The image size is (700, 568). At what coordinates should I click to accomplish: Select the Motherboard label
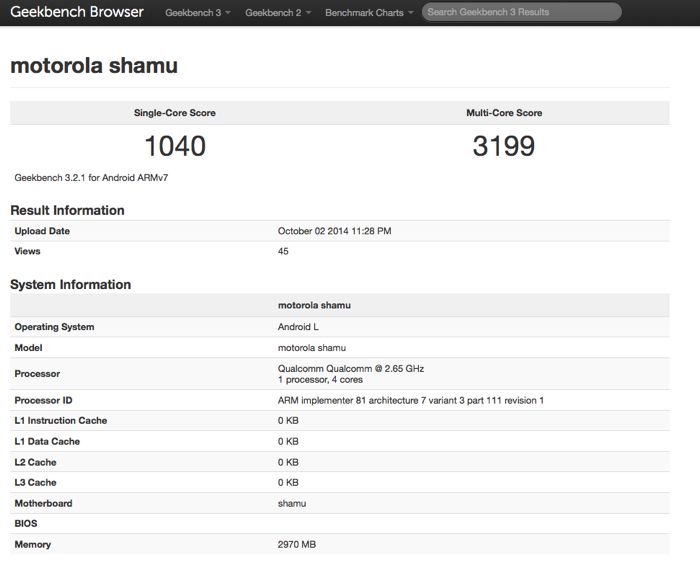(43, 503)
